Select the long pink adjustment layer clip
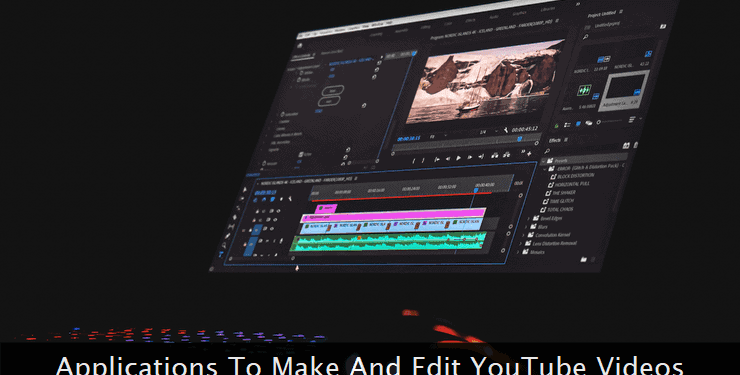Screen dimensions: 740x375 [394, 215]
